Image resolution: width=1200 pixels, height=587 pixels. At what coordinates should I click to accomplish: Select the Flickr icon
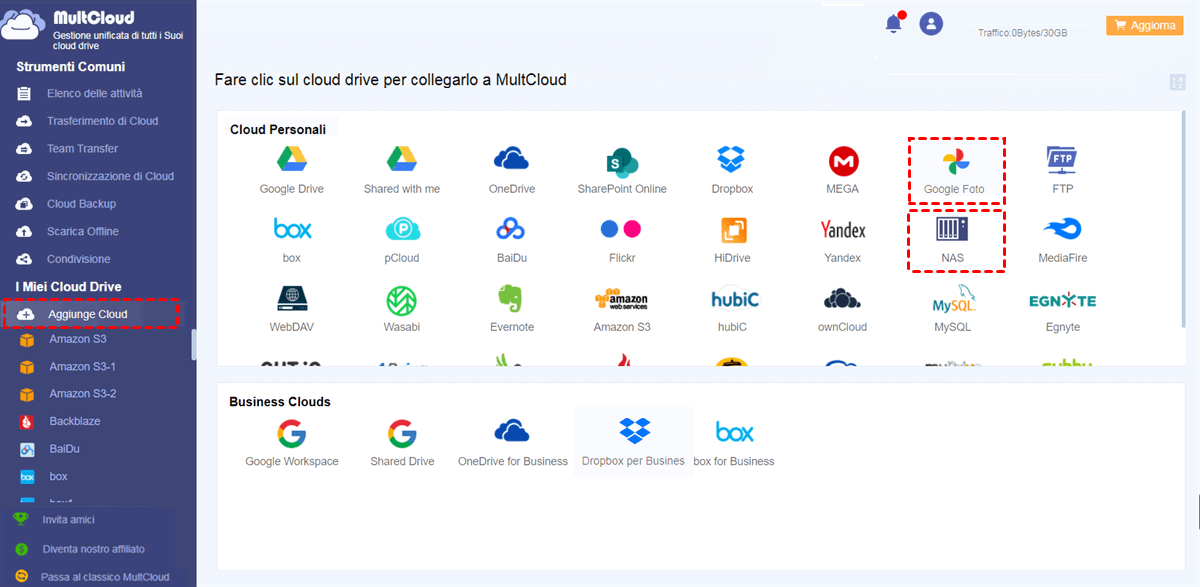622,229
